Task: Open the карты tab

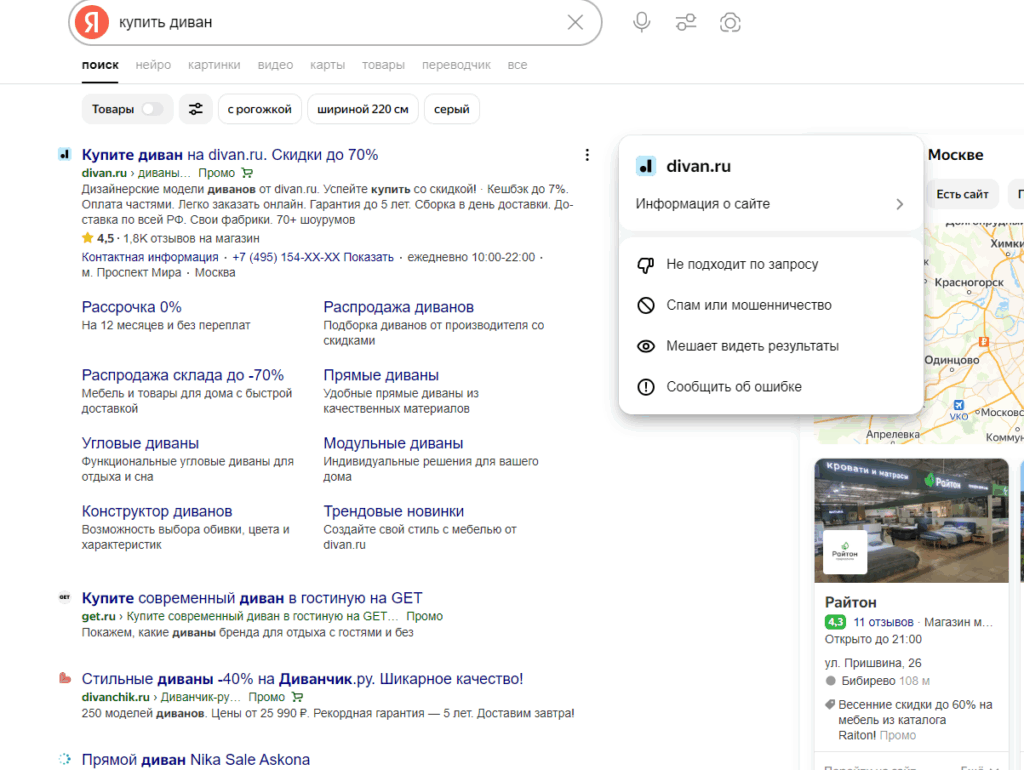Action: click(x=327, y=65)
